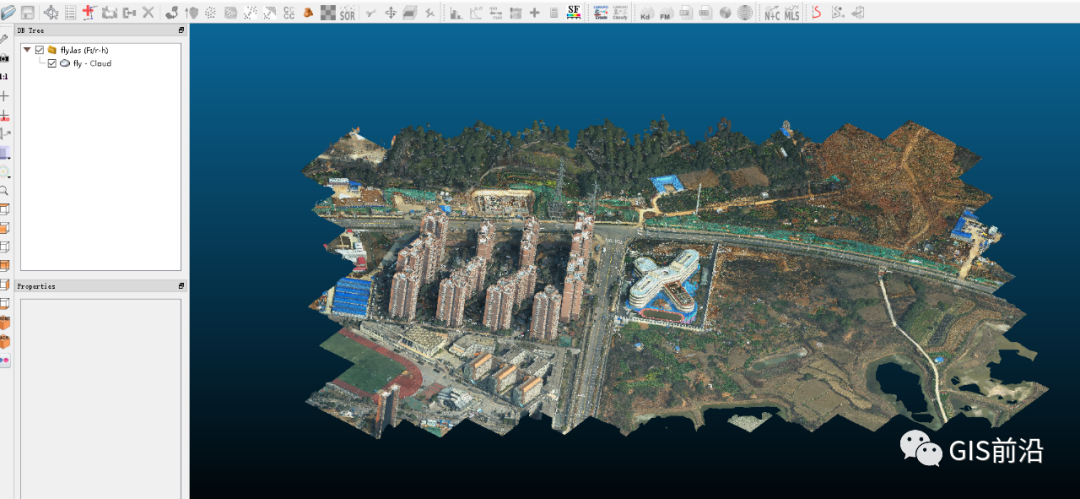Click the red cross translate/rotate icon
This screenshot has width=1080, height=499.
coord(90,12)
